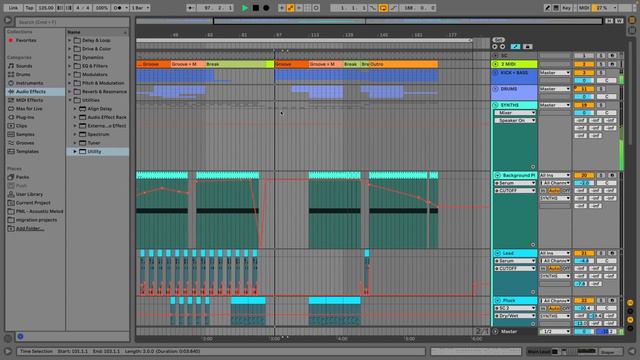Viewport: 640px width, 360px height.
Task: Toggle the In/Out section show button
Action: 630,302
